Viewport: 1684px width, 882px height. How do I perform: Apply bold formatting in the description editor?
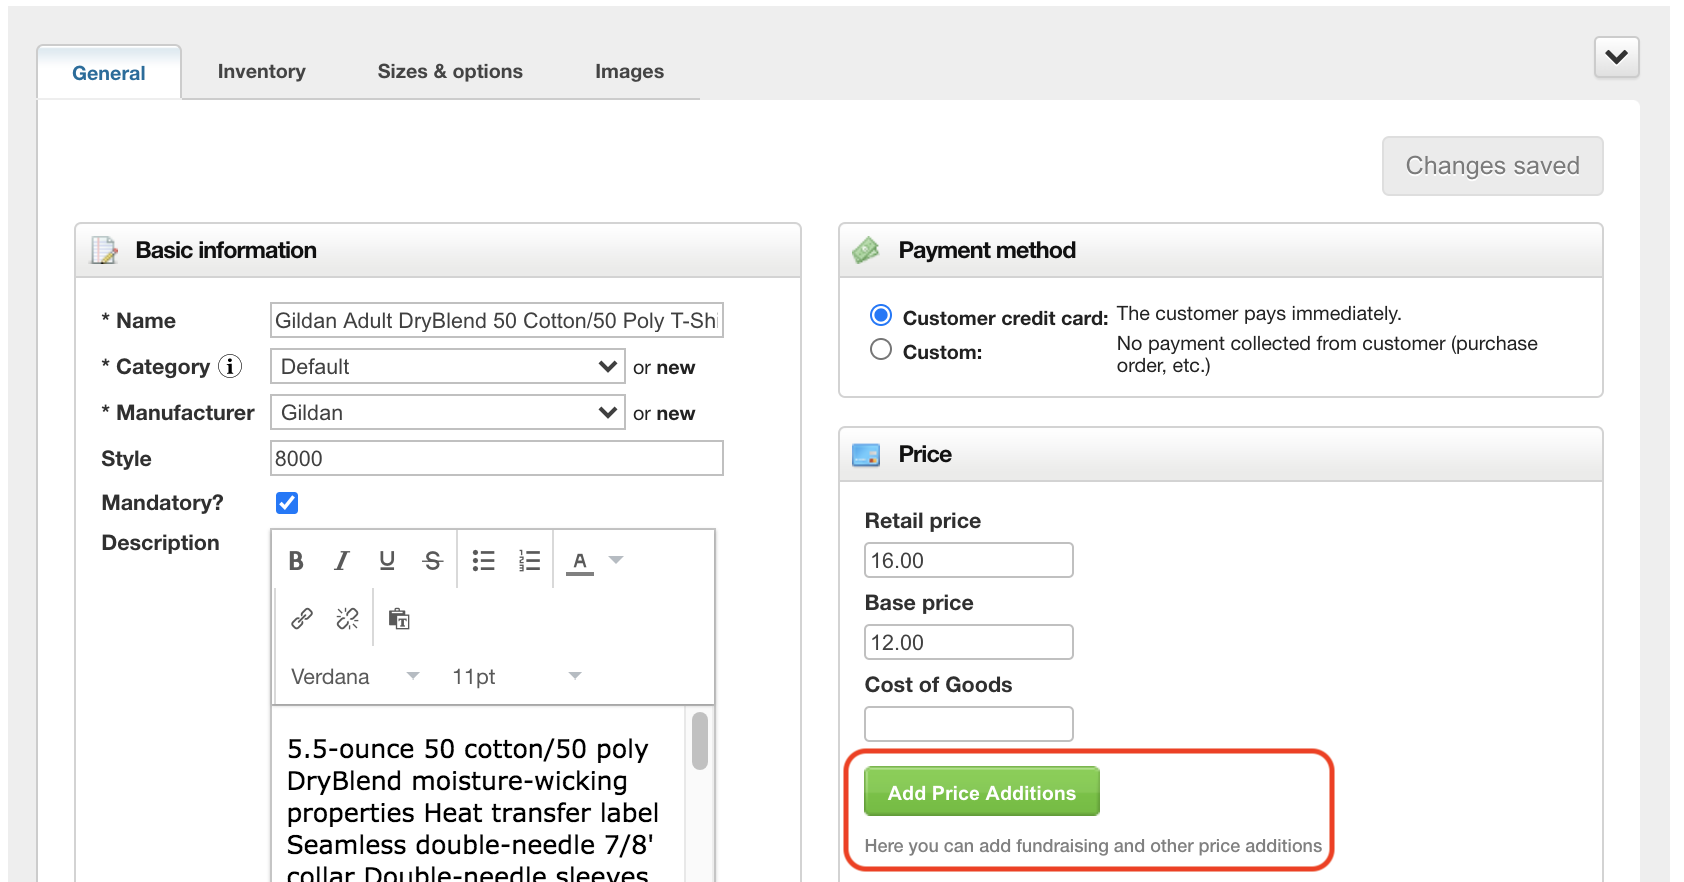pos(296,561)
